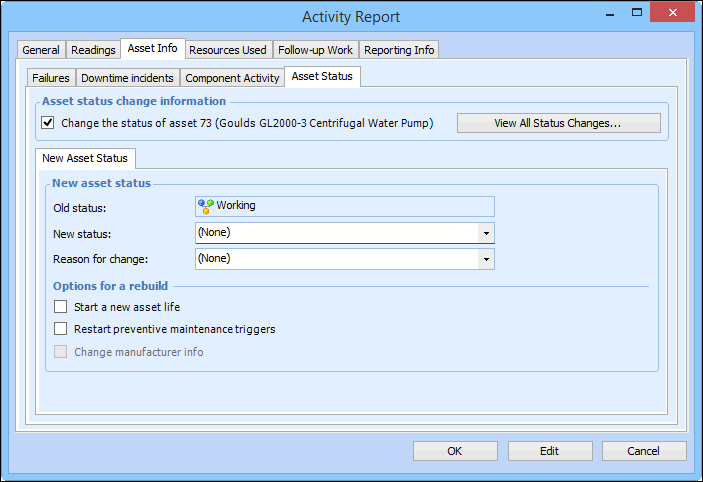
Task: Switch to the General tab
Action: pyautogui.click(x=41, y=50)
